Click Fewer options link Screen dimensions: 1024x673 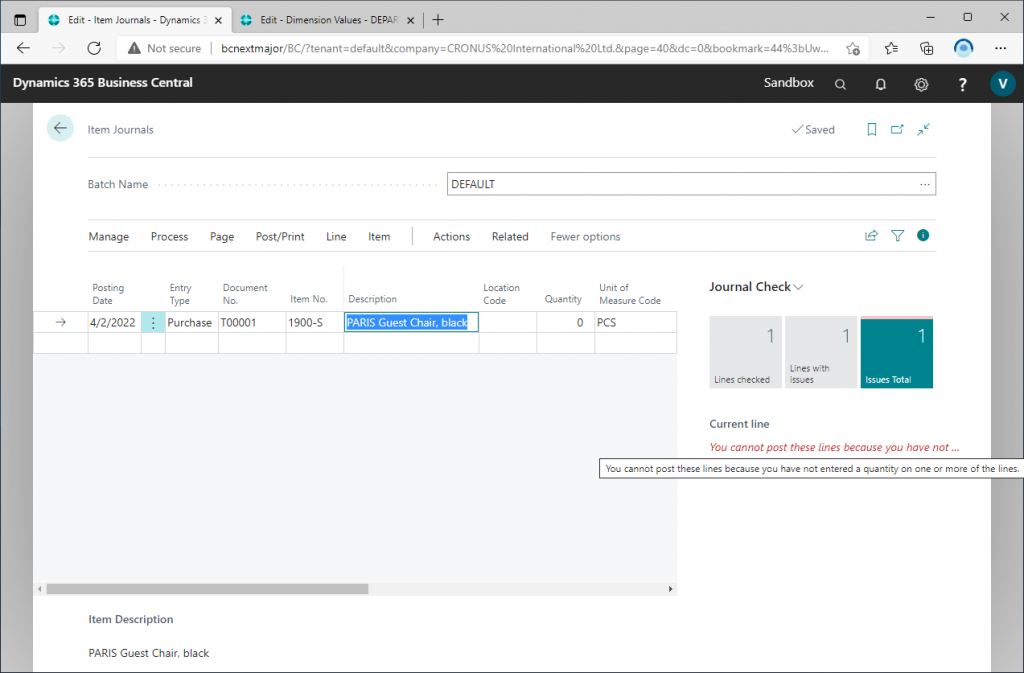pyautogui.click(x=585, y=237)
